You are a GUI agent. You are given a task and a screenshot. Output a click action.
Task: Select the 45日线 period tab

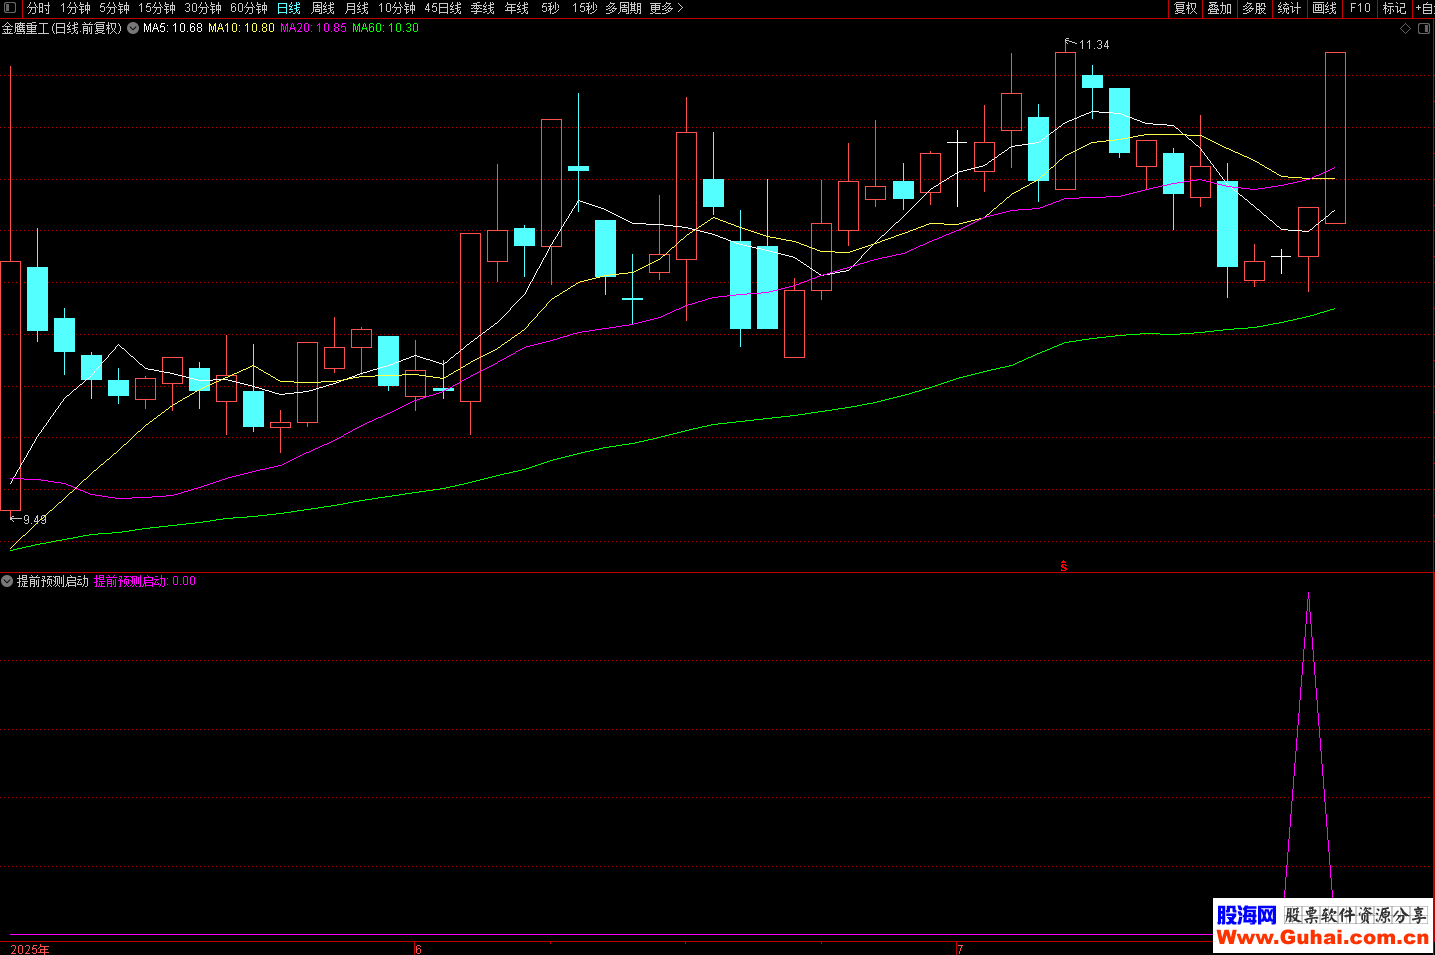coord(443,8)
